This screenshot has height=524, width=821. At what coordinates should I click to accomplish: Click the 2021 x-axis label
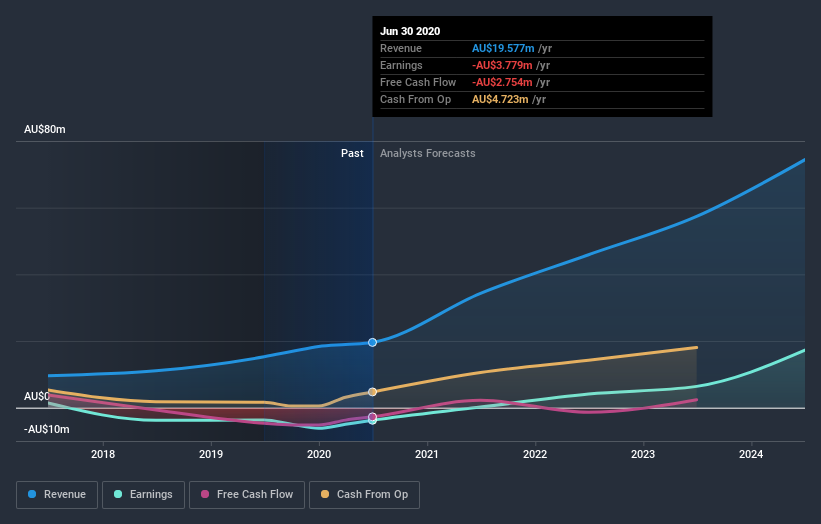(427, 454)
